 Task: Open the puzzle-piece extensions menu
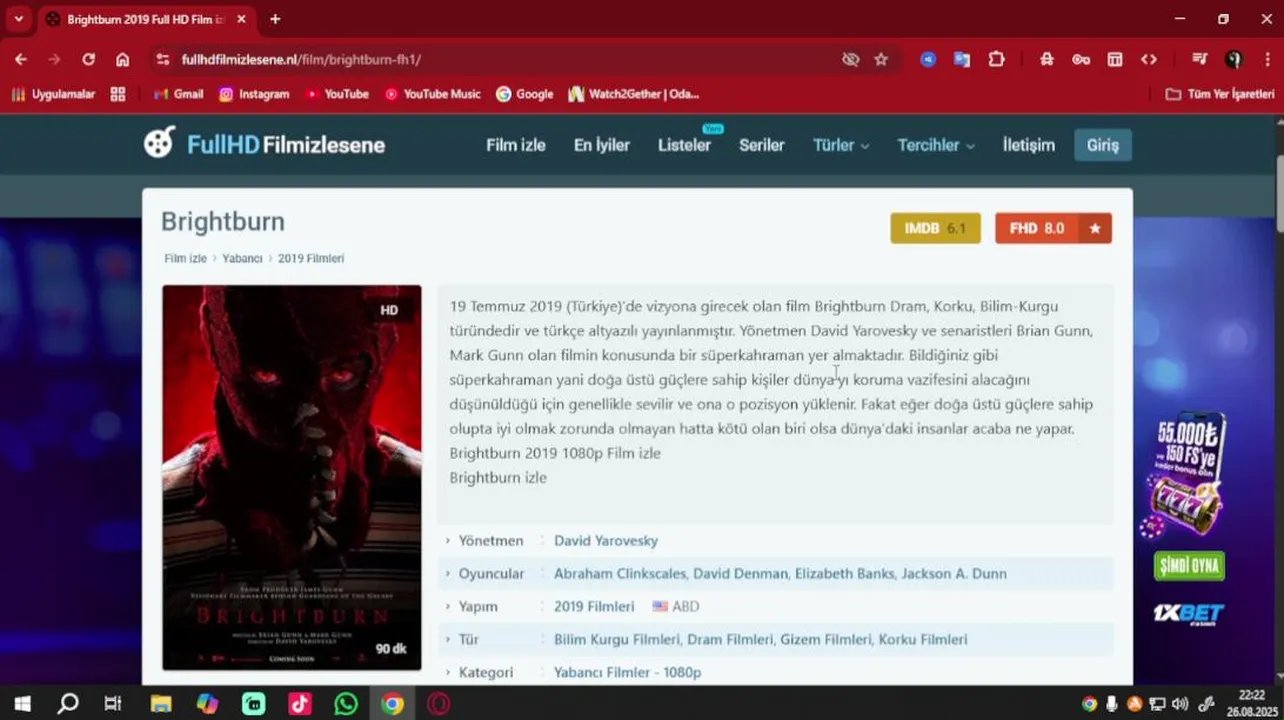[996, 59]
